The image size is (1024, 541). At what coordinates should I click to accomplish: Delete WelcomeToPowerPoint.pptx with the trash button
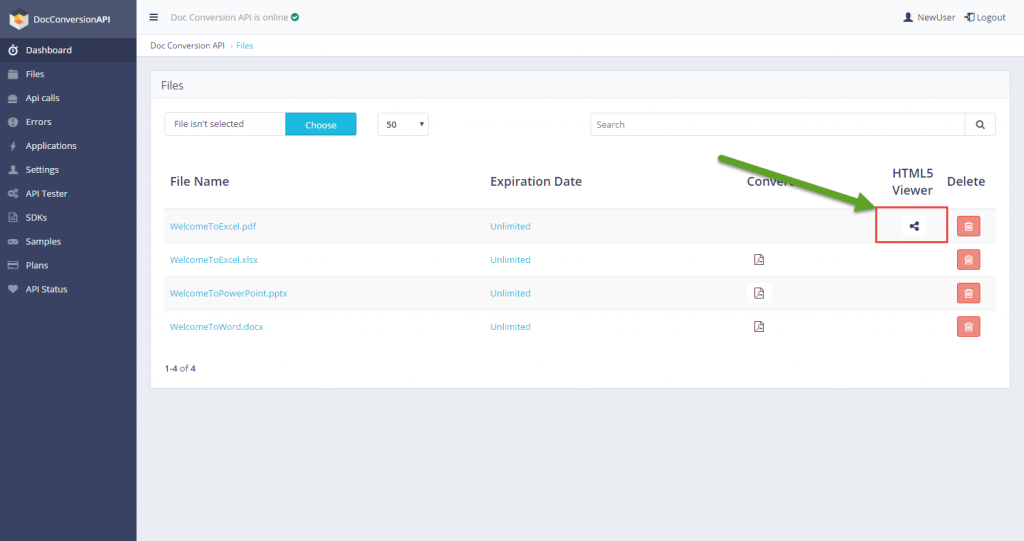(x=968, y=293)
